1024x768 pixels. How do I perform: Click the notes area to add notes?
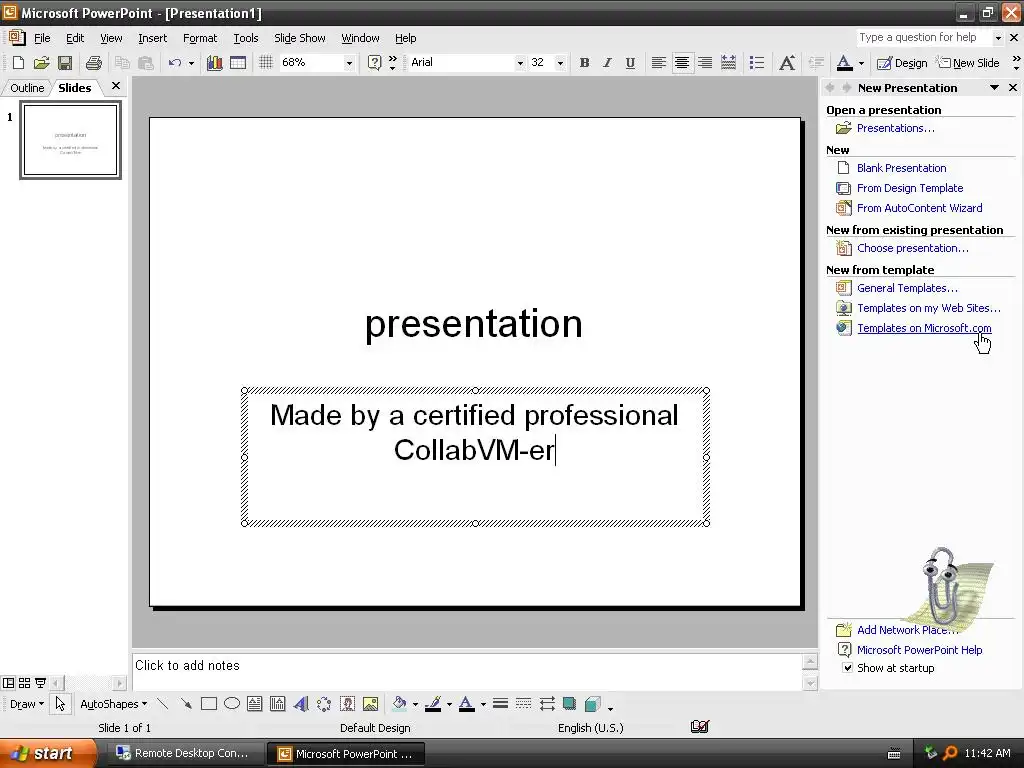[x=466, y=671]
